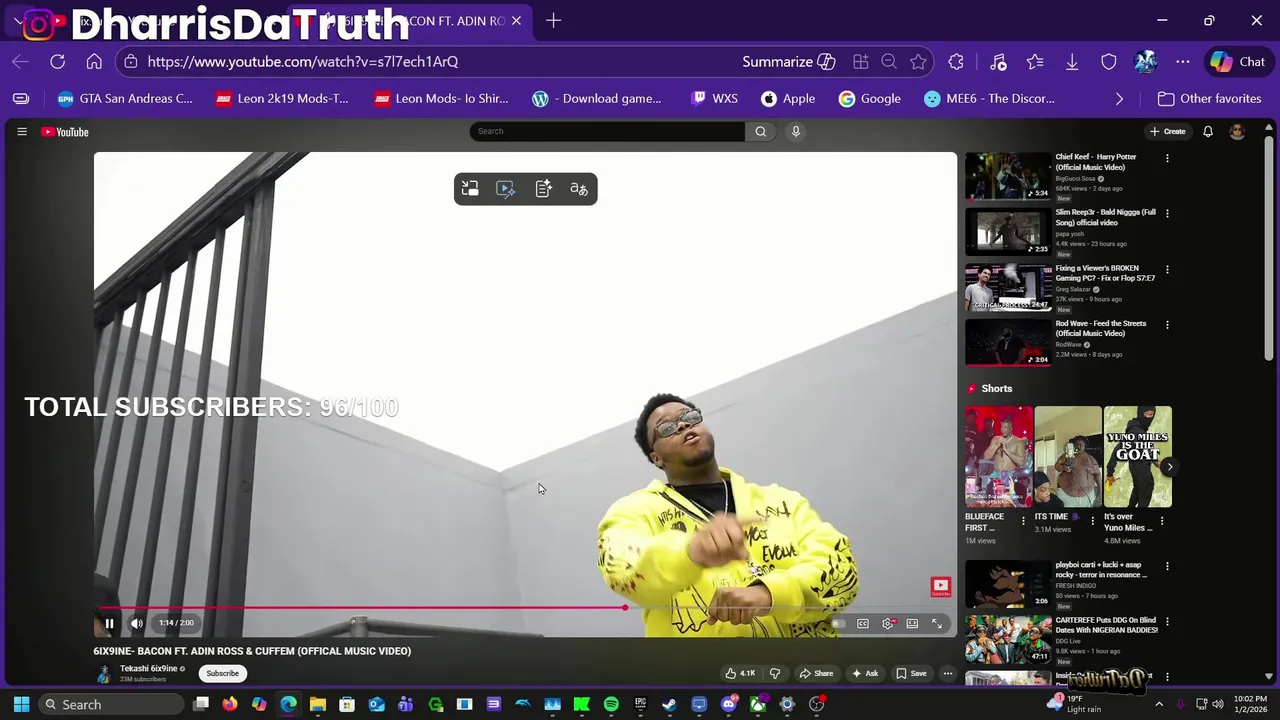Click the notes icon in the video overlay toolbar

(x=543, y=189)
